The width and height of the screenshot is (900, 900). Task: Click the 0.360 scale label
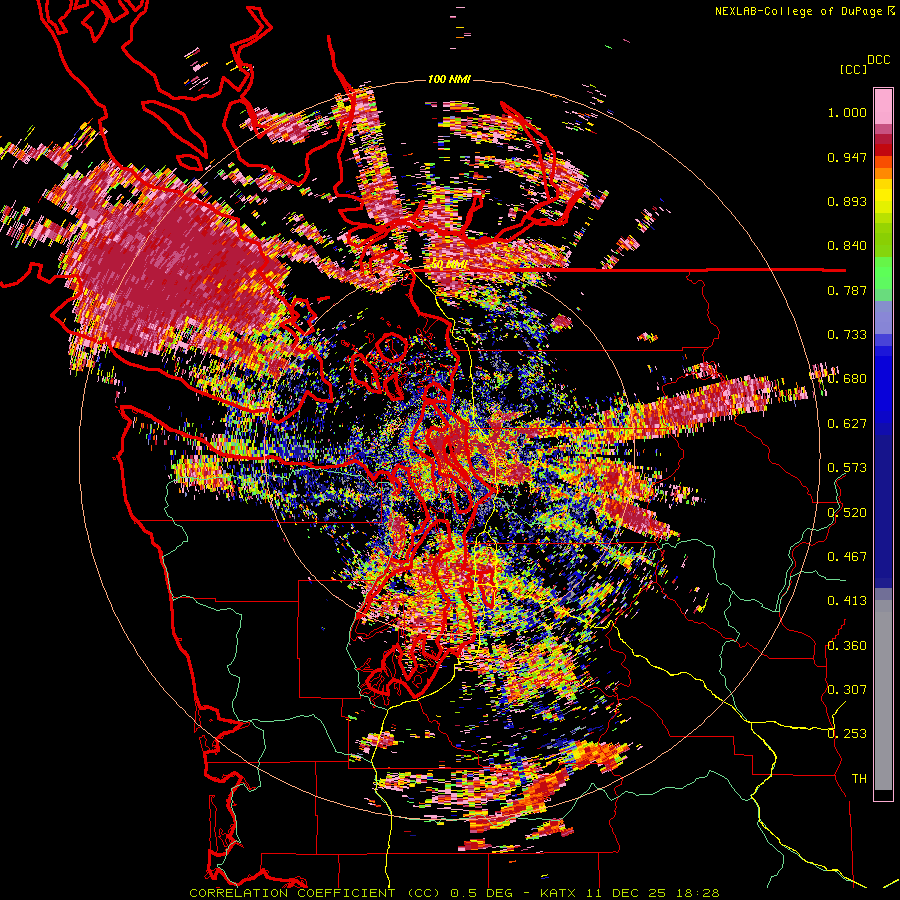(847, 645)
